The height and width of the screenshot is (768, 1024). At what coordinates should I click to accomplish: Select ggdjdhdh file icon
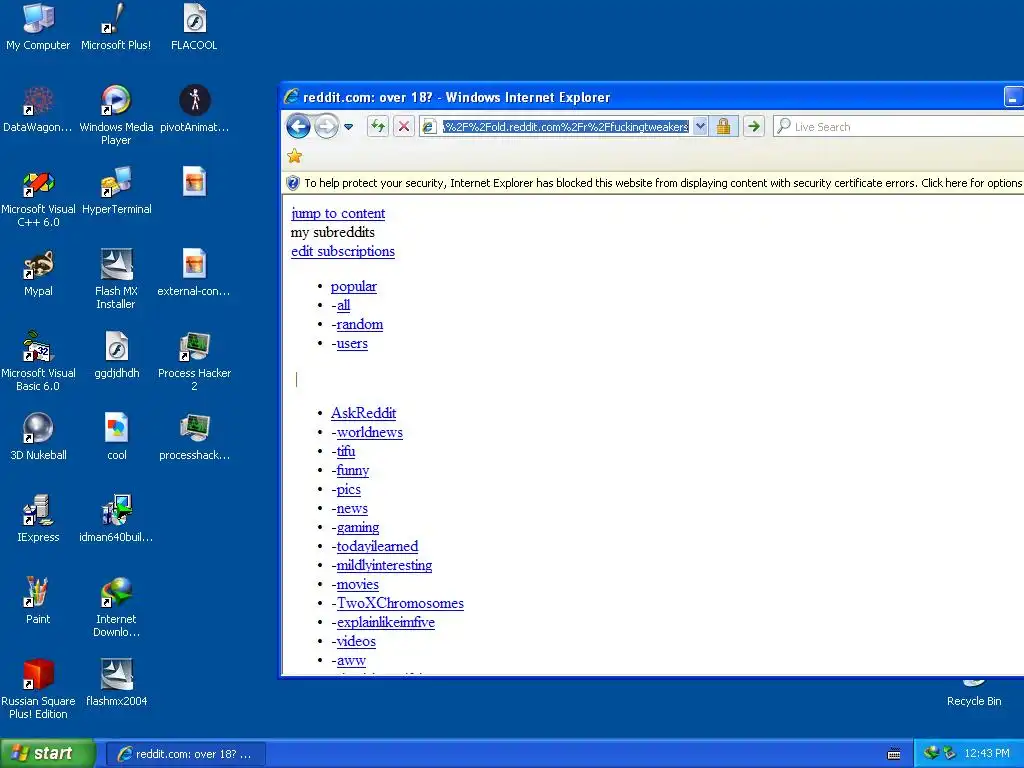coord(116,355)
